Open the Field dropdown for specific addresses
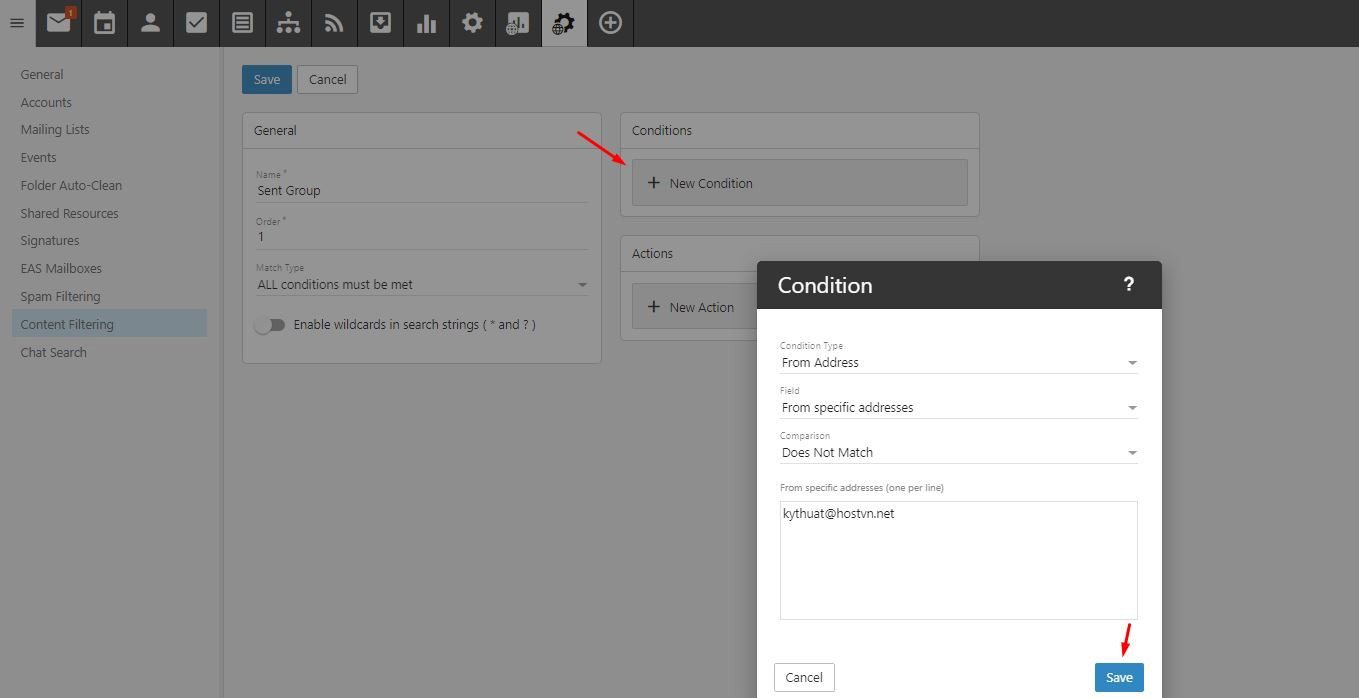This screenshot has height=698, width=1359. [958, 408]
